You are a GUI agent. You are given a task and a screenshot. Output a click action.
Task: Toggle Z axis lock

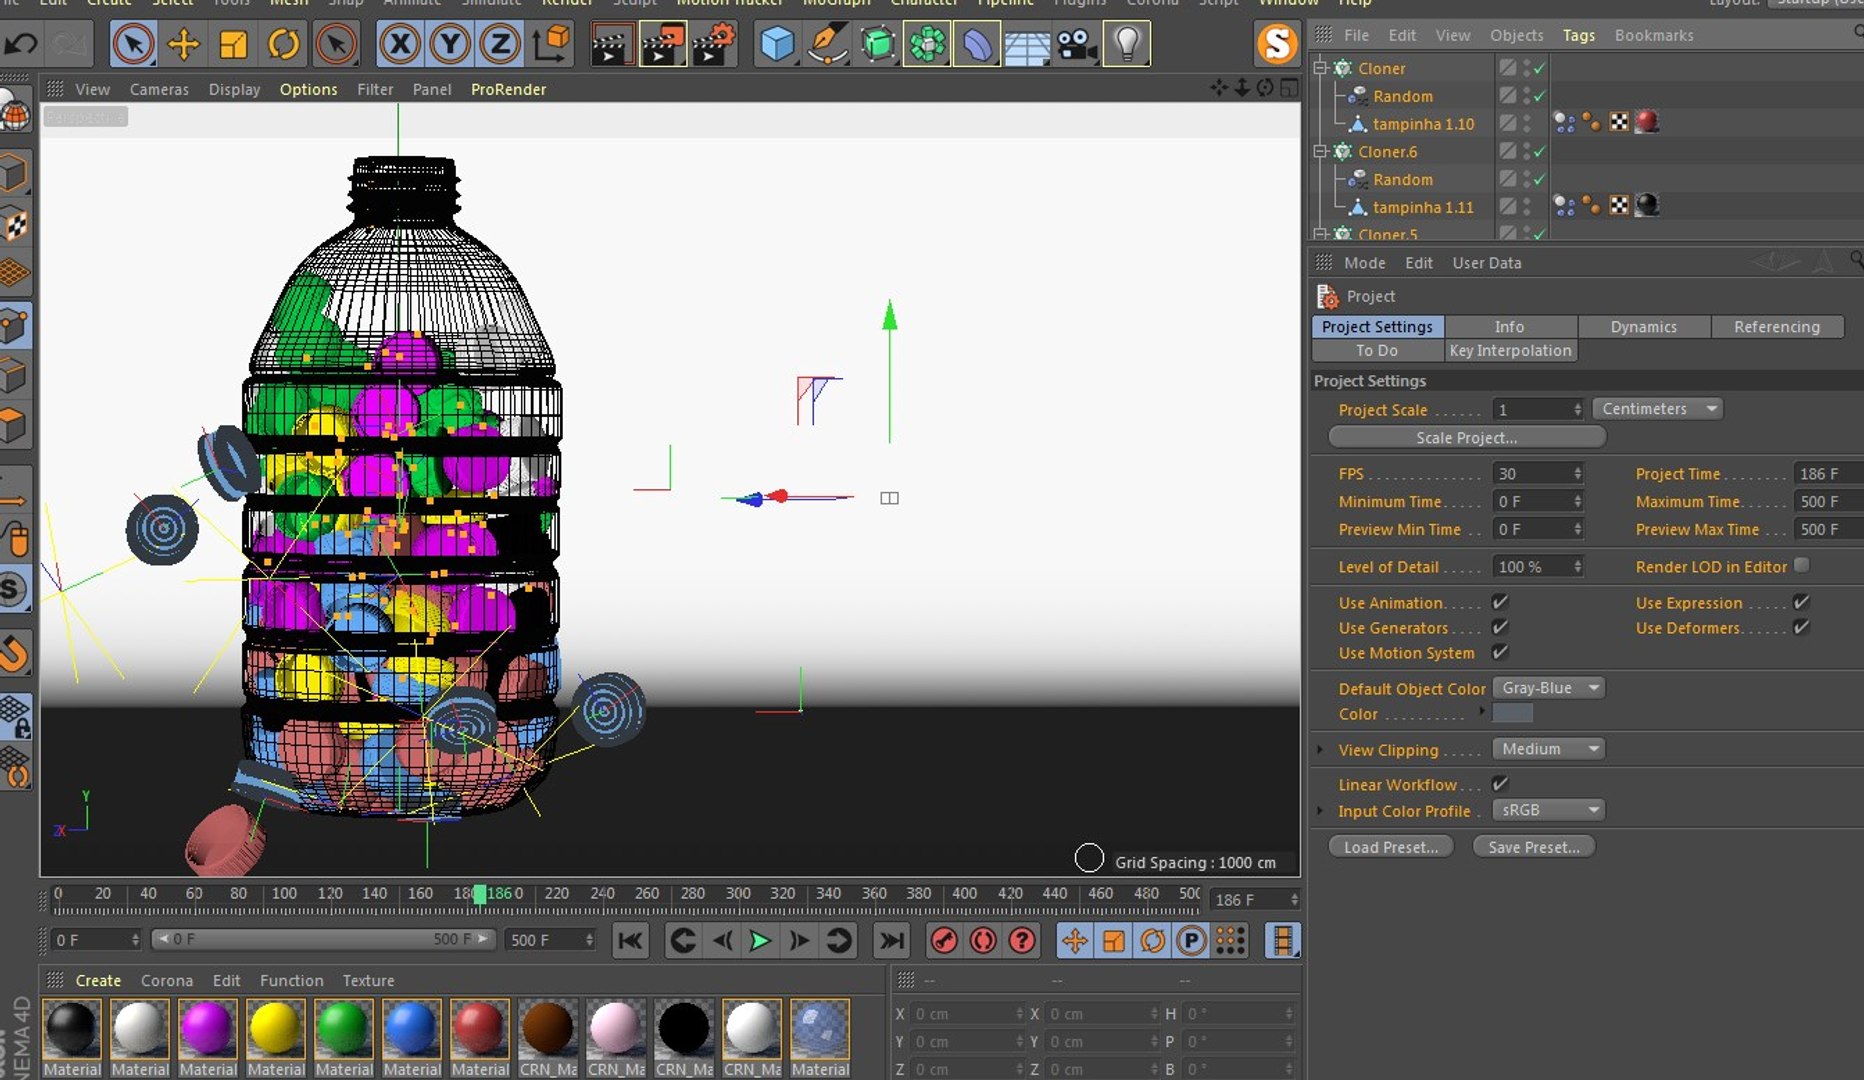point(500,44)
